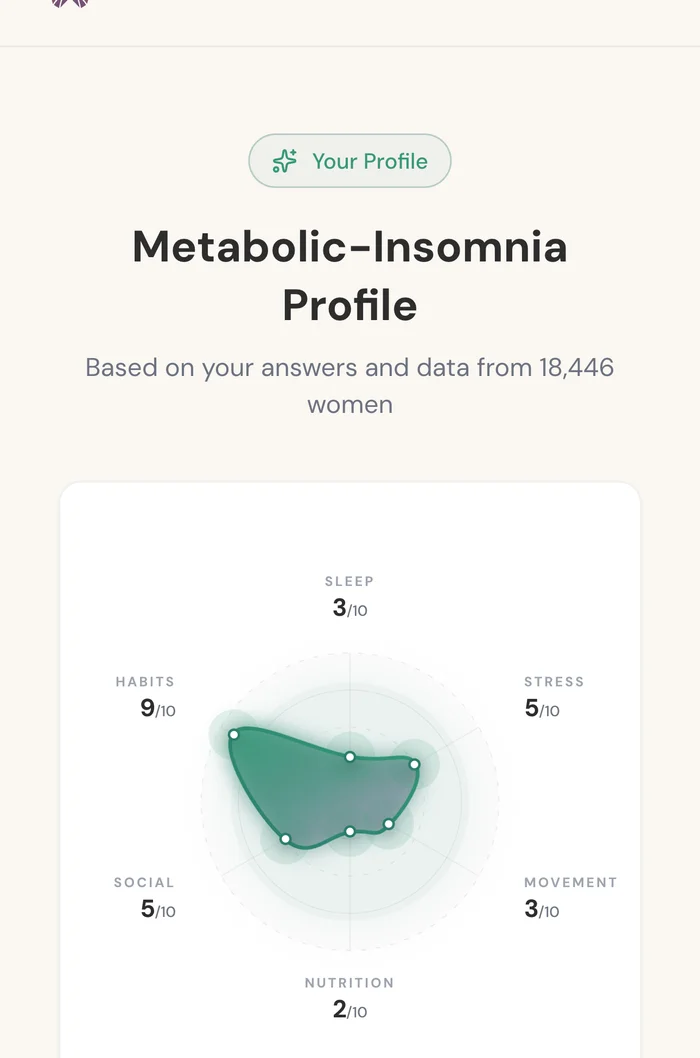
Task: Click the 9/10 score under Habits
Action: (x=157, y=709)
